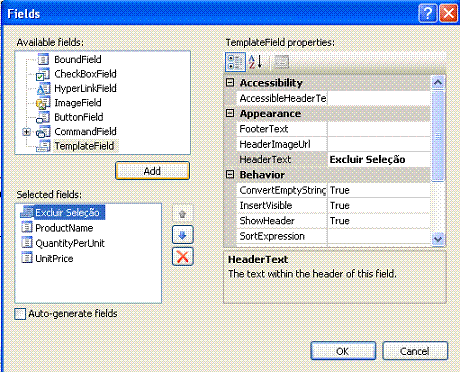Switch property grid to Categorized view
This screenshot has width=460, height=372.
click(x=235, y=62)
